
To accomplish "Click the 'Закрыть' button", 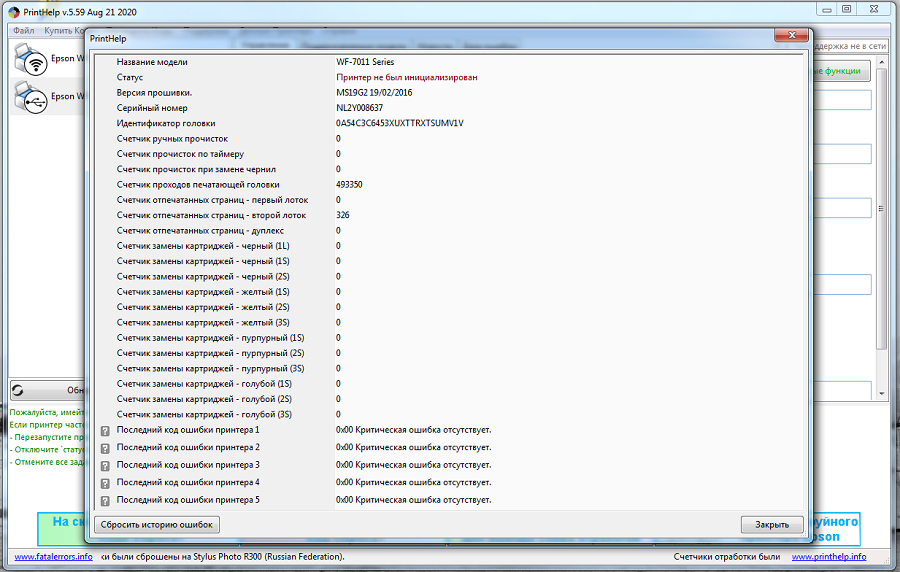I will pyautogui.click(x=771, y=524).
